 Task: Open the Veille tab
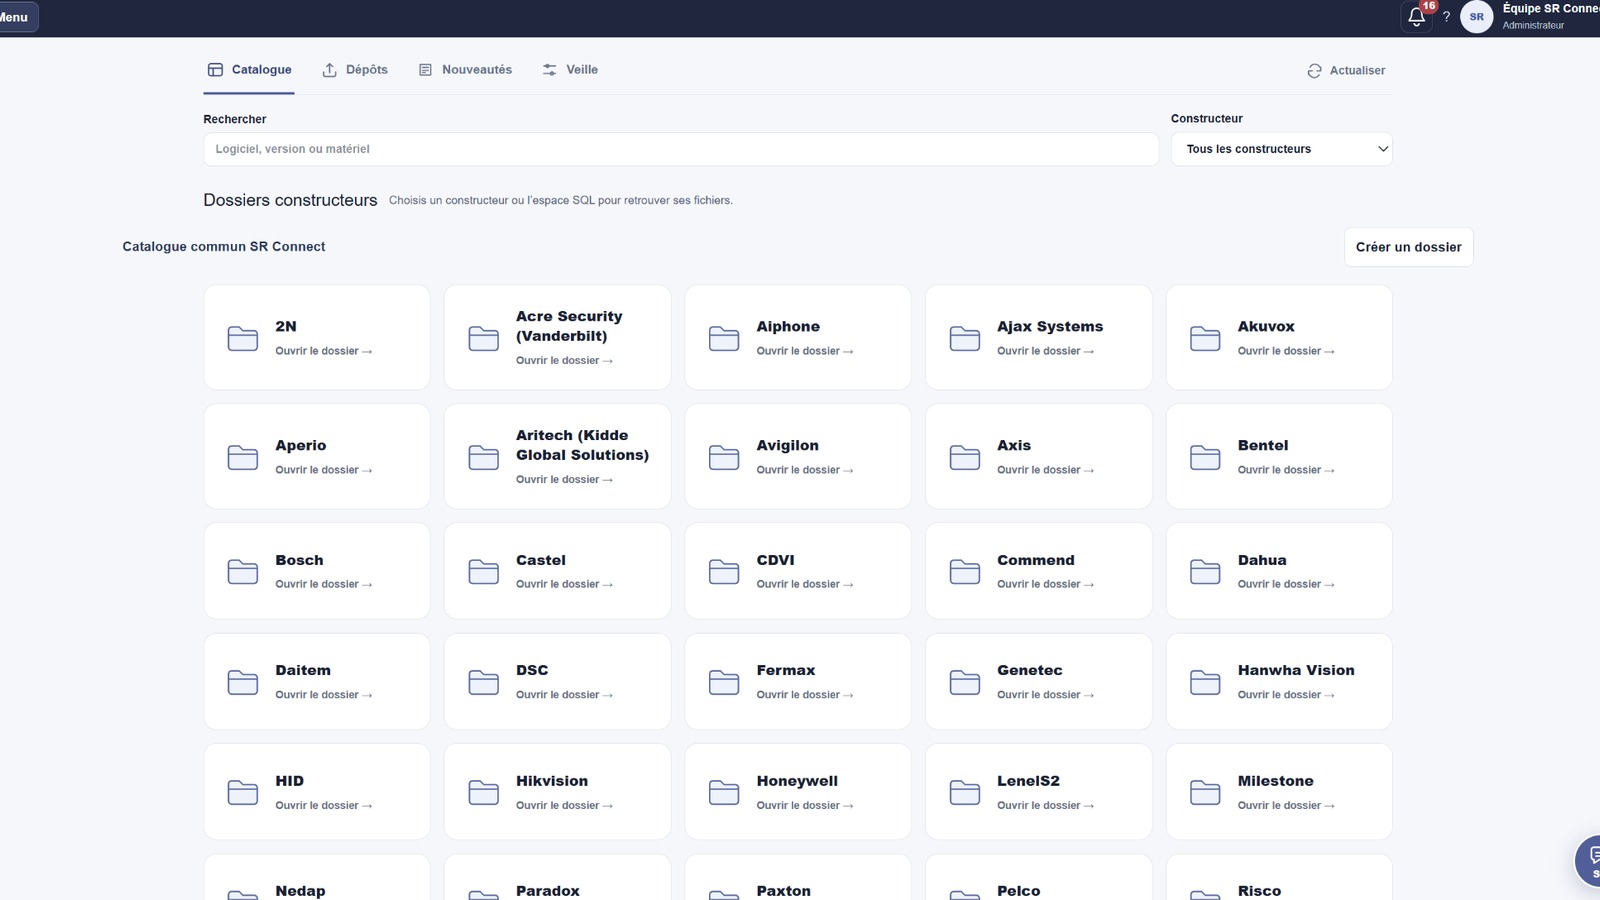[570, 70]
